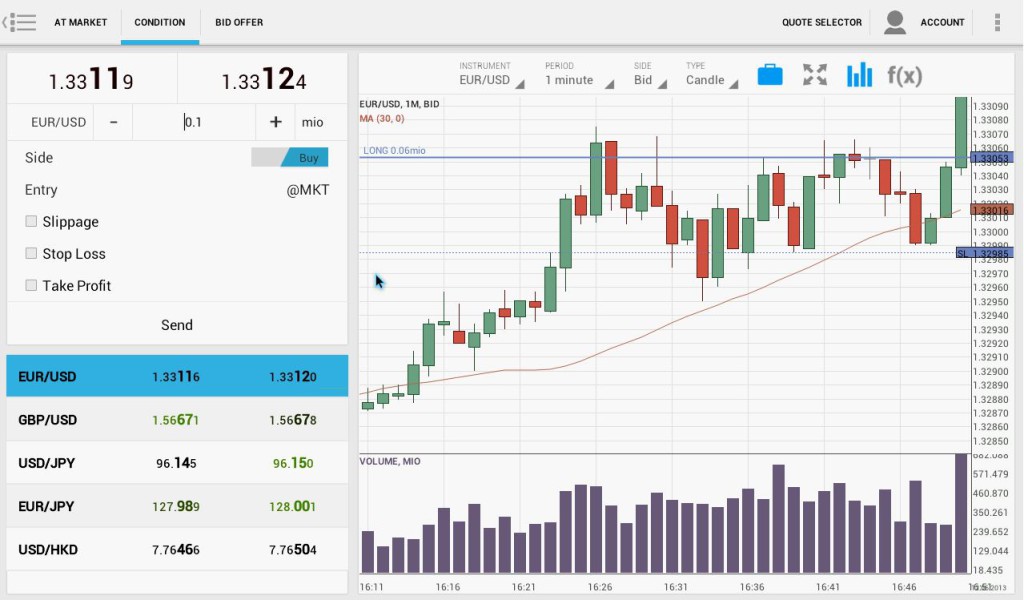Click the EUR/USD instrument label in order form
The height and width of the screenshot is (600, 1024).
click(58, 122)
